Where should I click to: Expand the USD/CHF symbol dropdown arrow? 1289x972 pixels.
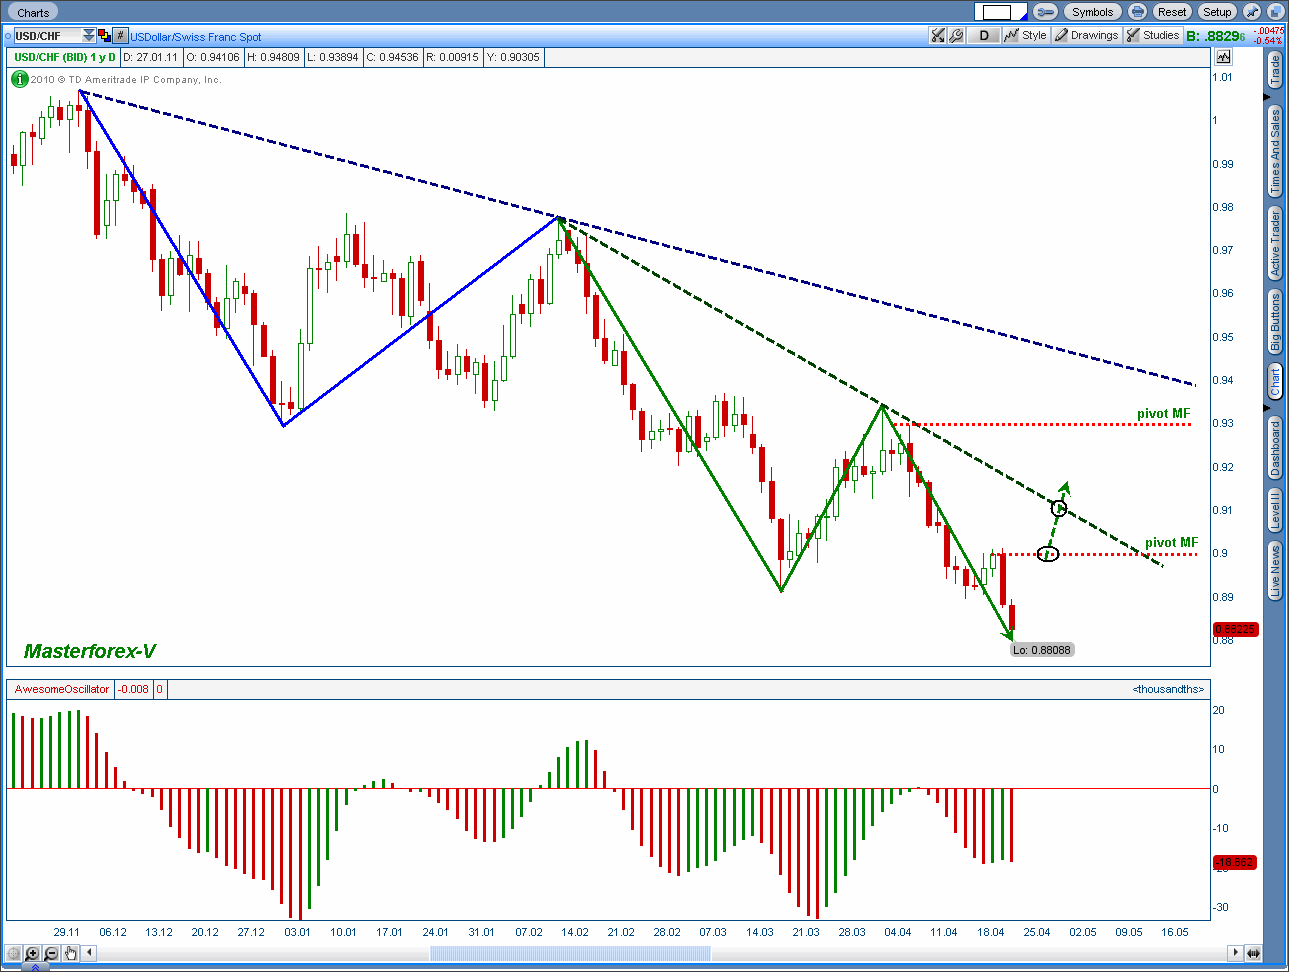pyautogui.click(x=88, y=35)
